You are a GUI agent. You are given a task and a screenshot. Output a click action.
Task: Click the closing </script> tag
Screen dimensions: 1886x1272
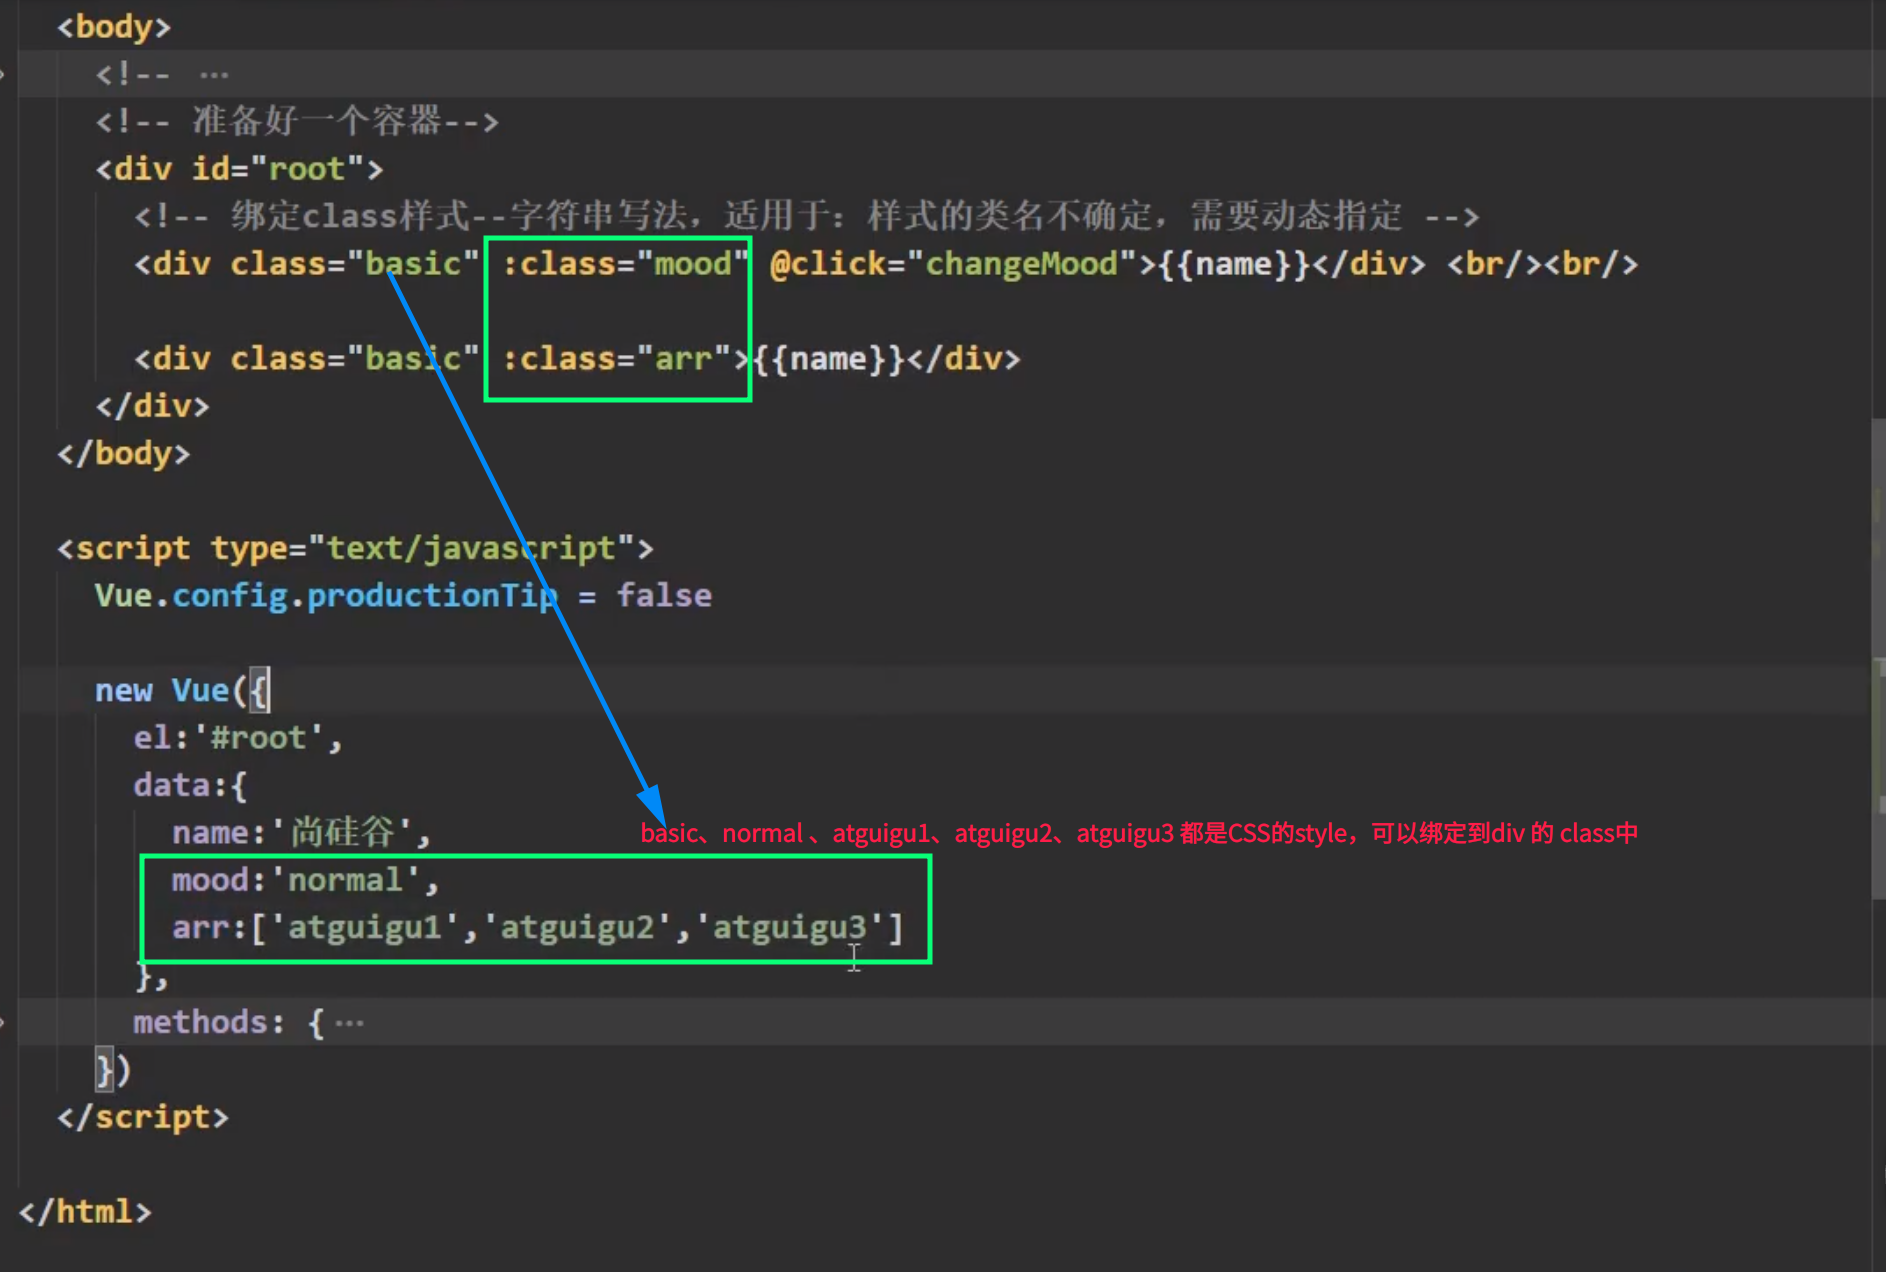143,1118
